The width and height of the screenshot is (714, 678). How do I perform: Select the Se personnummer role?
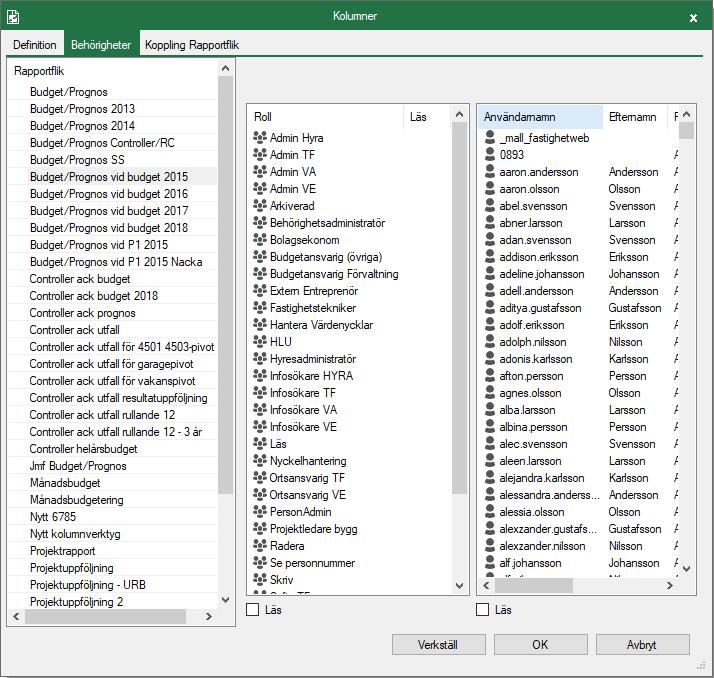pos(312,563)
